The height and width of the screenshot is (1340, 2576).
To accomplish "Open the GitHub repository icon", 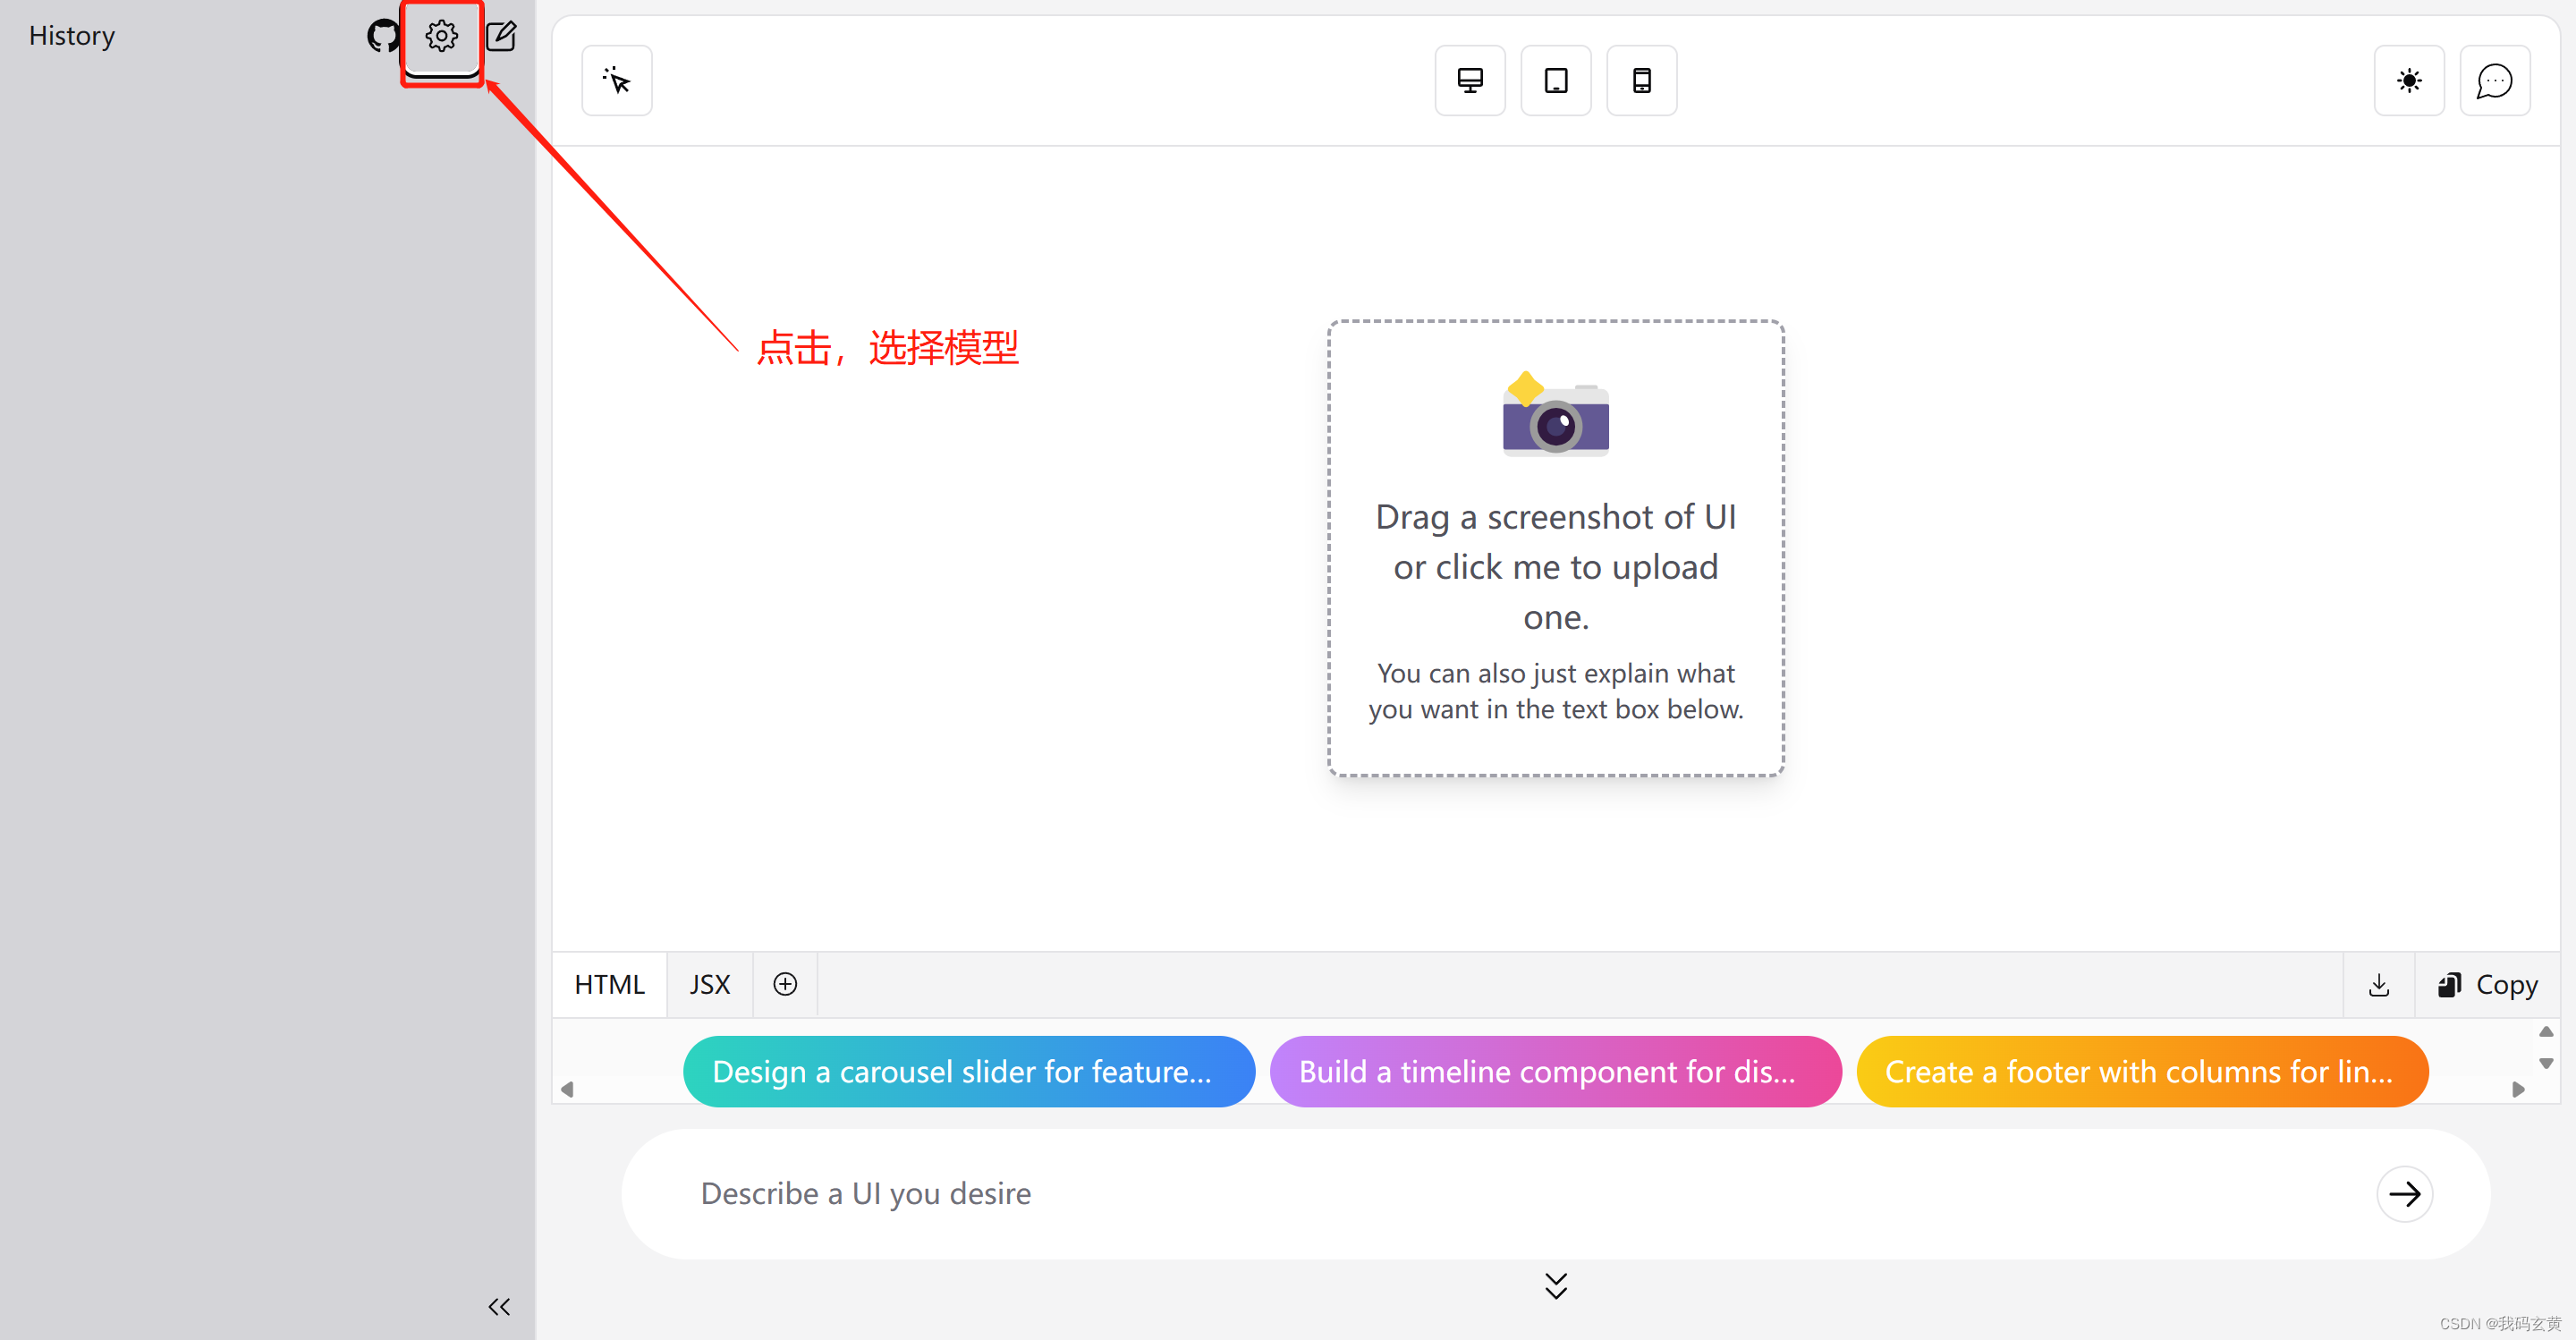I will pos(382,36).
